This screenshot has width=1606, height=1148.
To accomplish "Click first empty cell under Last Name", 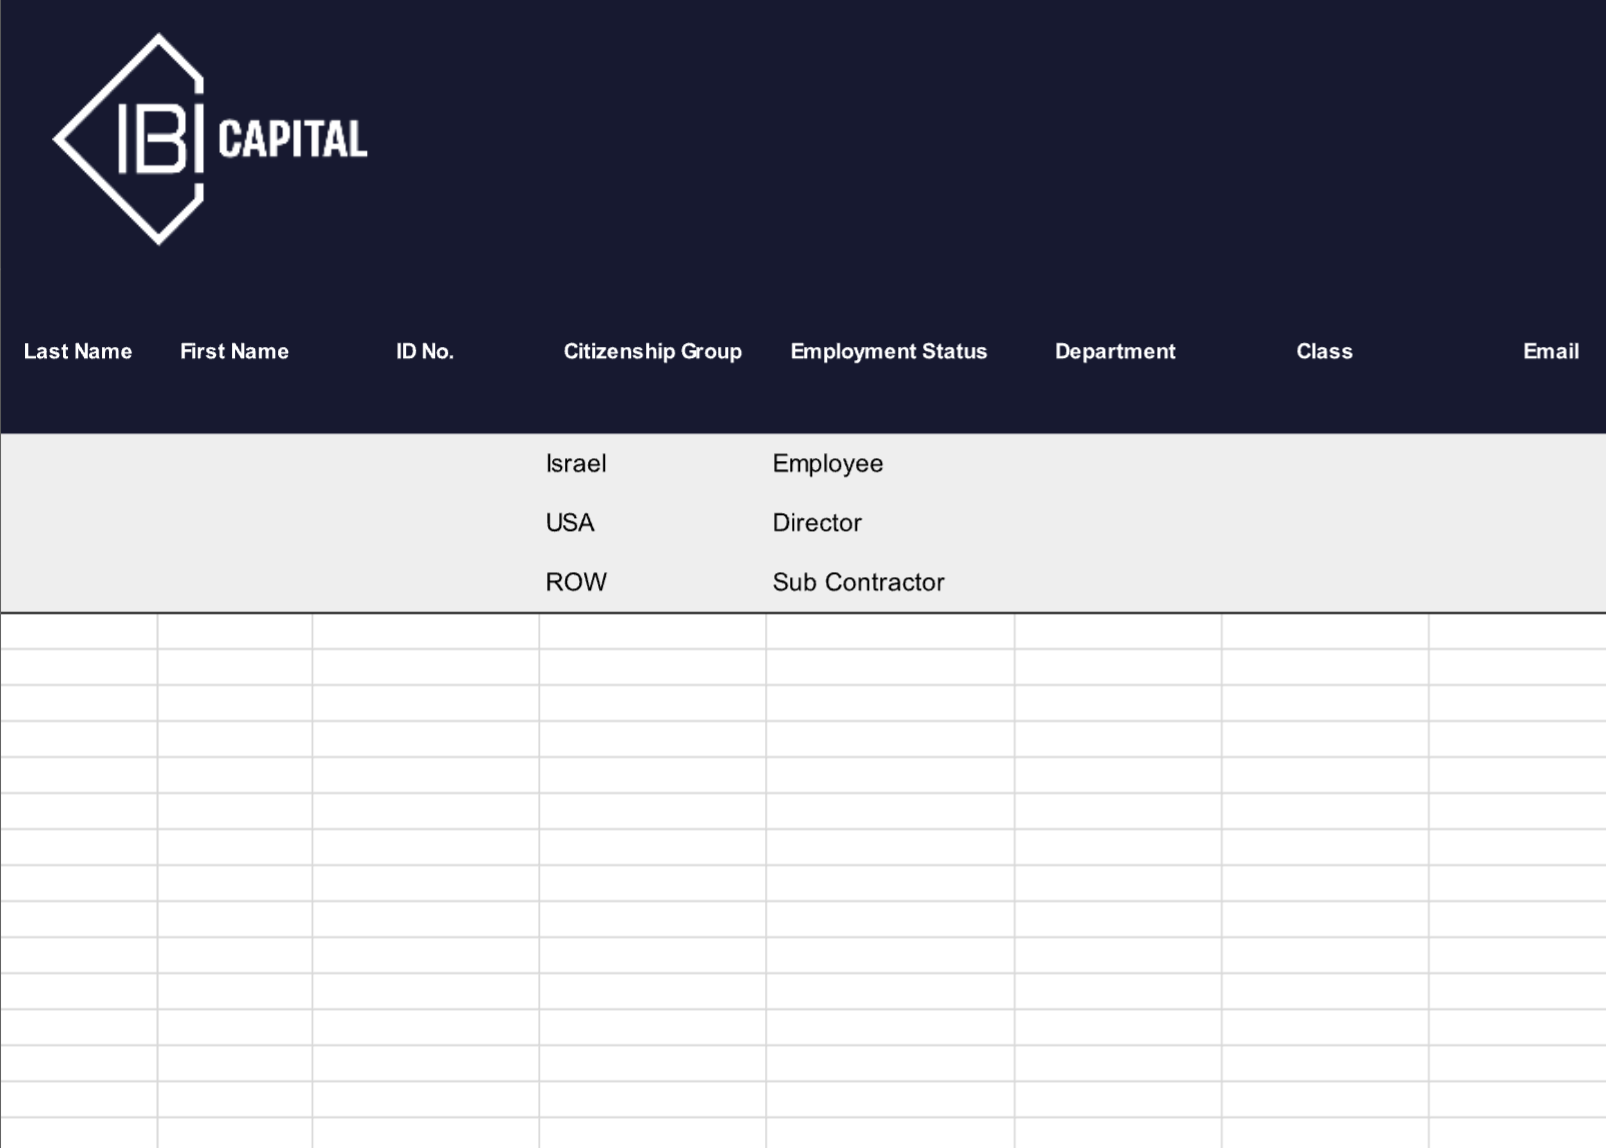I will tap(79, 631).
